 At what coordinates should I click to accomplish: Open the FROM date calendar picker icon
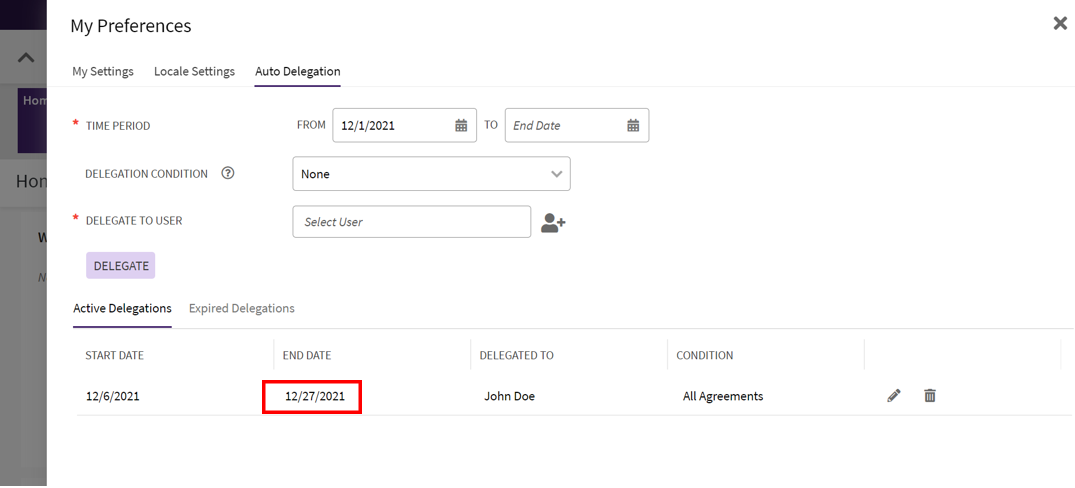tap(461, 126)
